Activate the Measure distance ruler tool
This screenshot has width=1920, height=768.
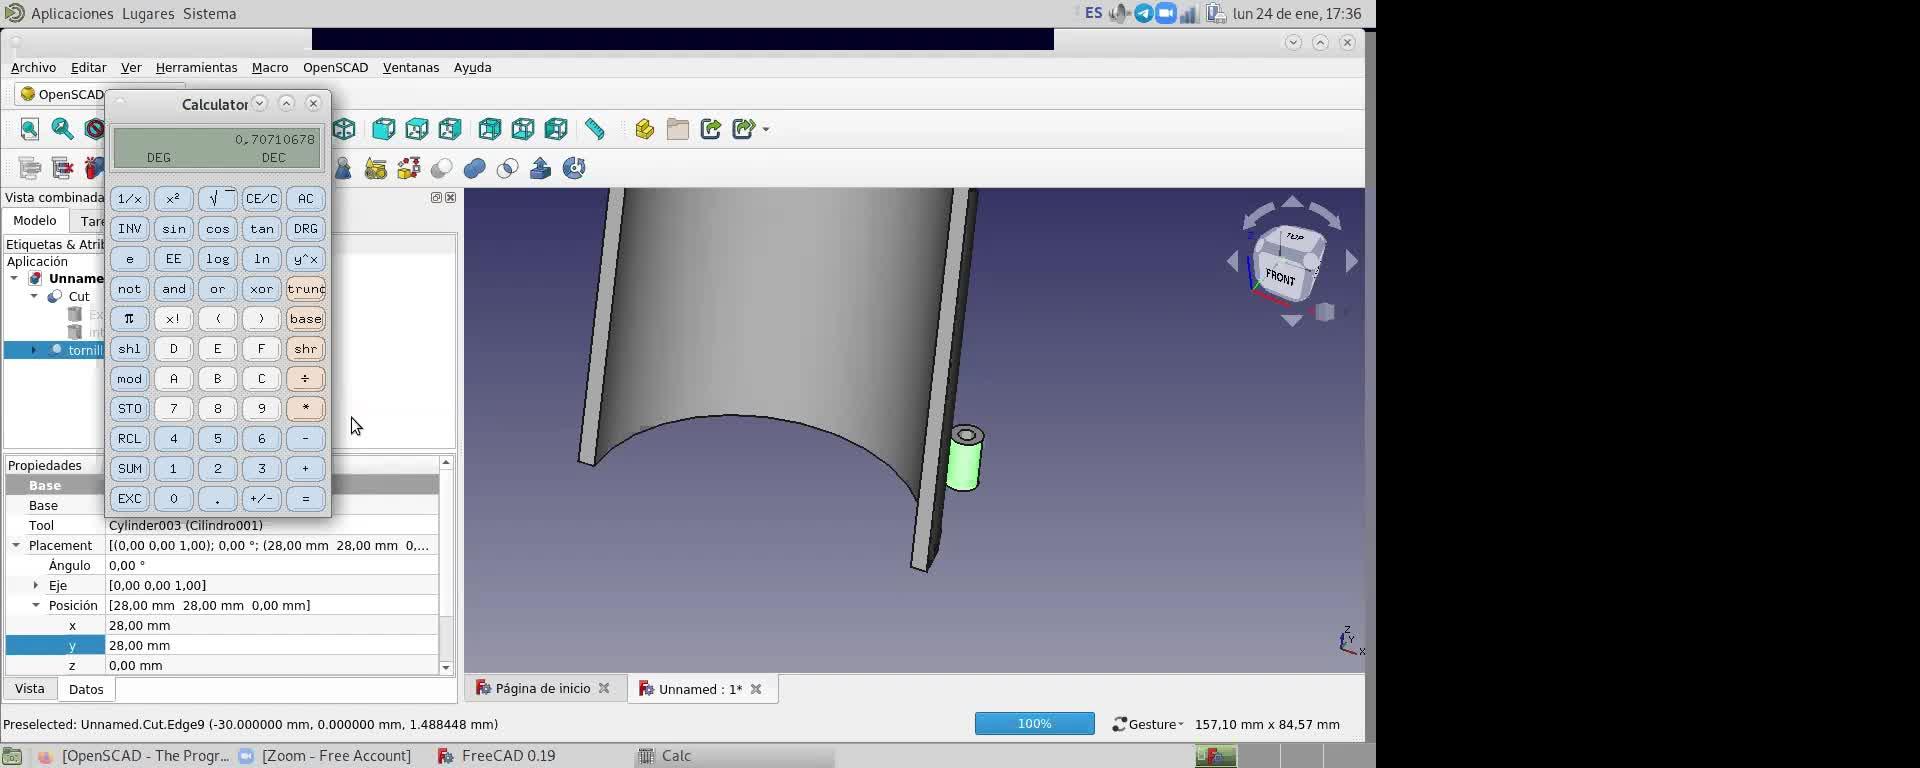pos(595,129)
